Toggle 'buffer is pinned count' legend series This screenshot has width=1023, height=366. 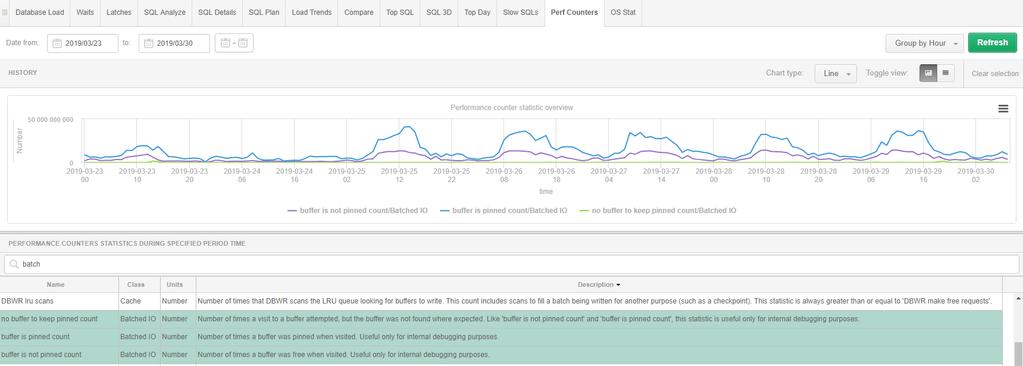tap(503, 211)
